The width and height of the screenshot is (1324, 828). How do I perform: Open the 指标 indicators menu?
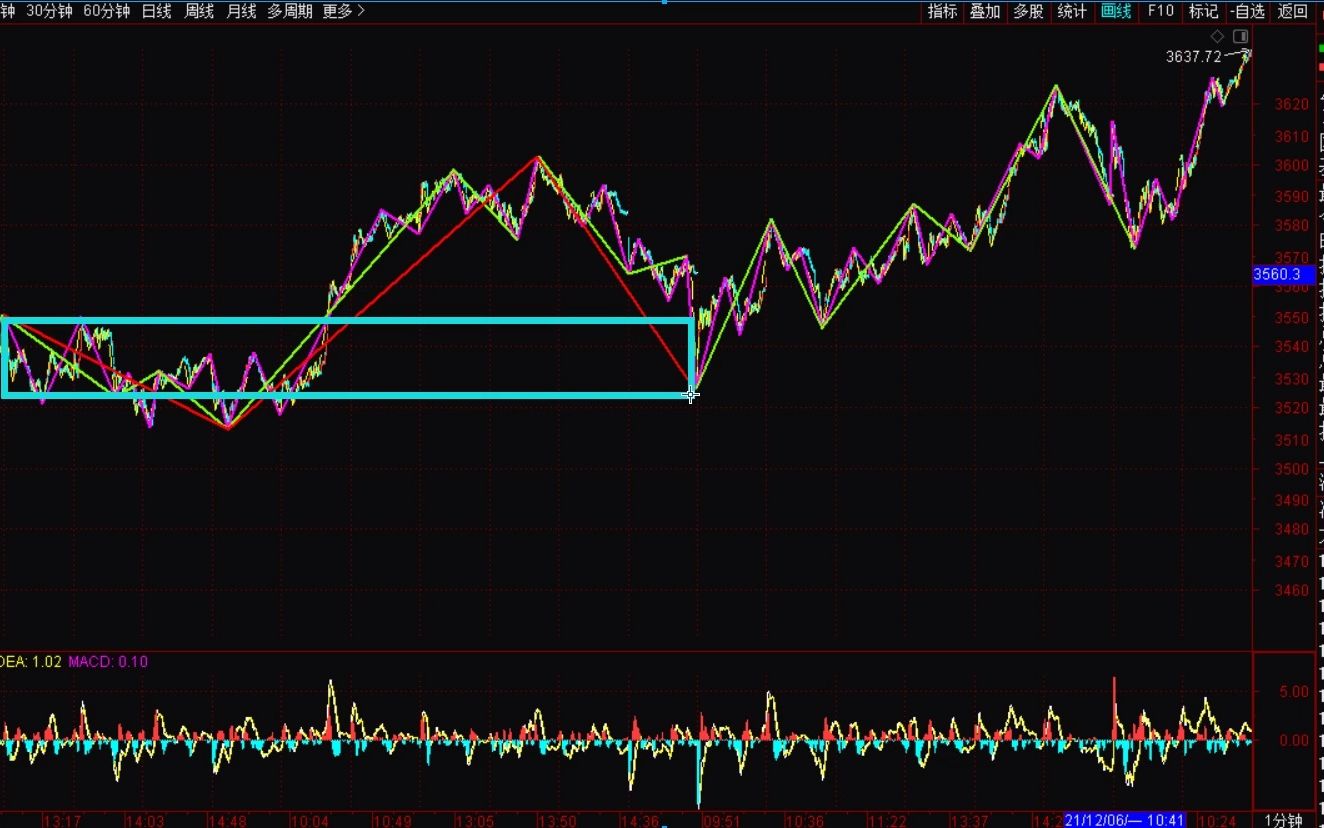tap(942, 11)
